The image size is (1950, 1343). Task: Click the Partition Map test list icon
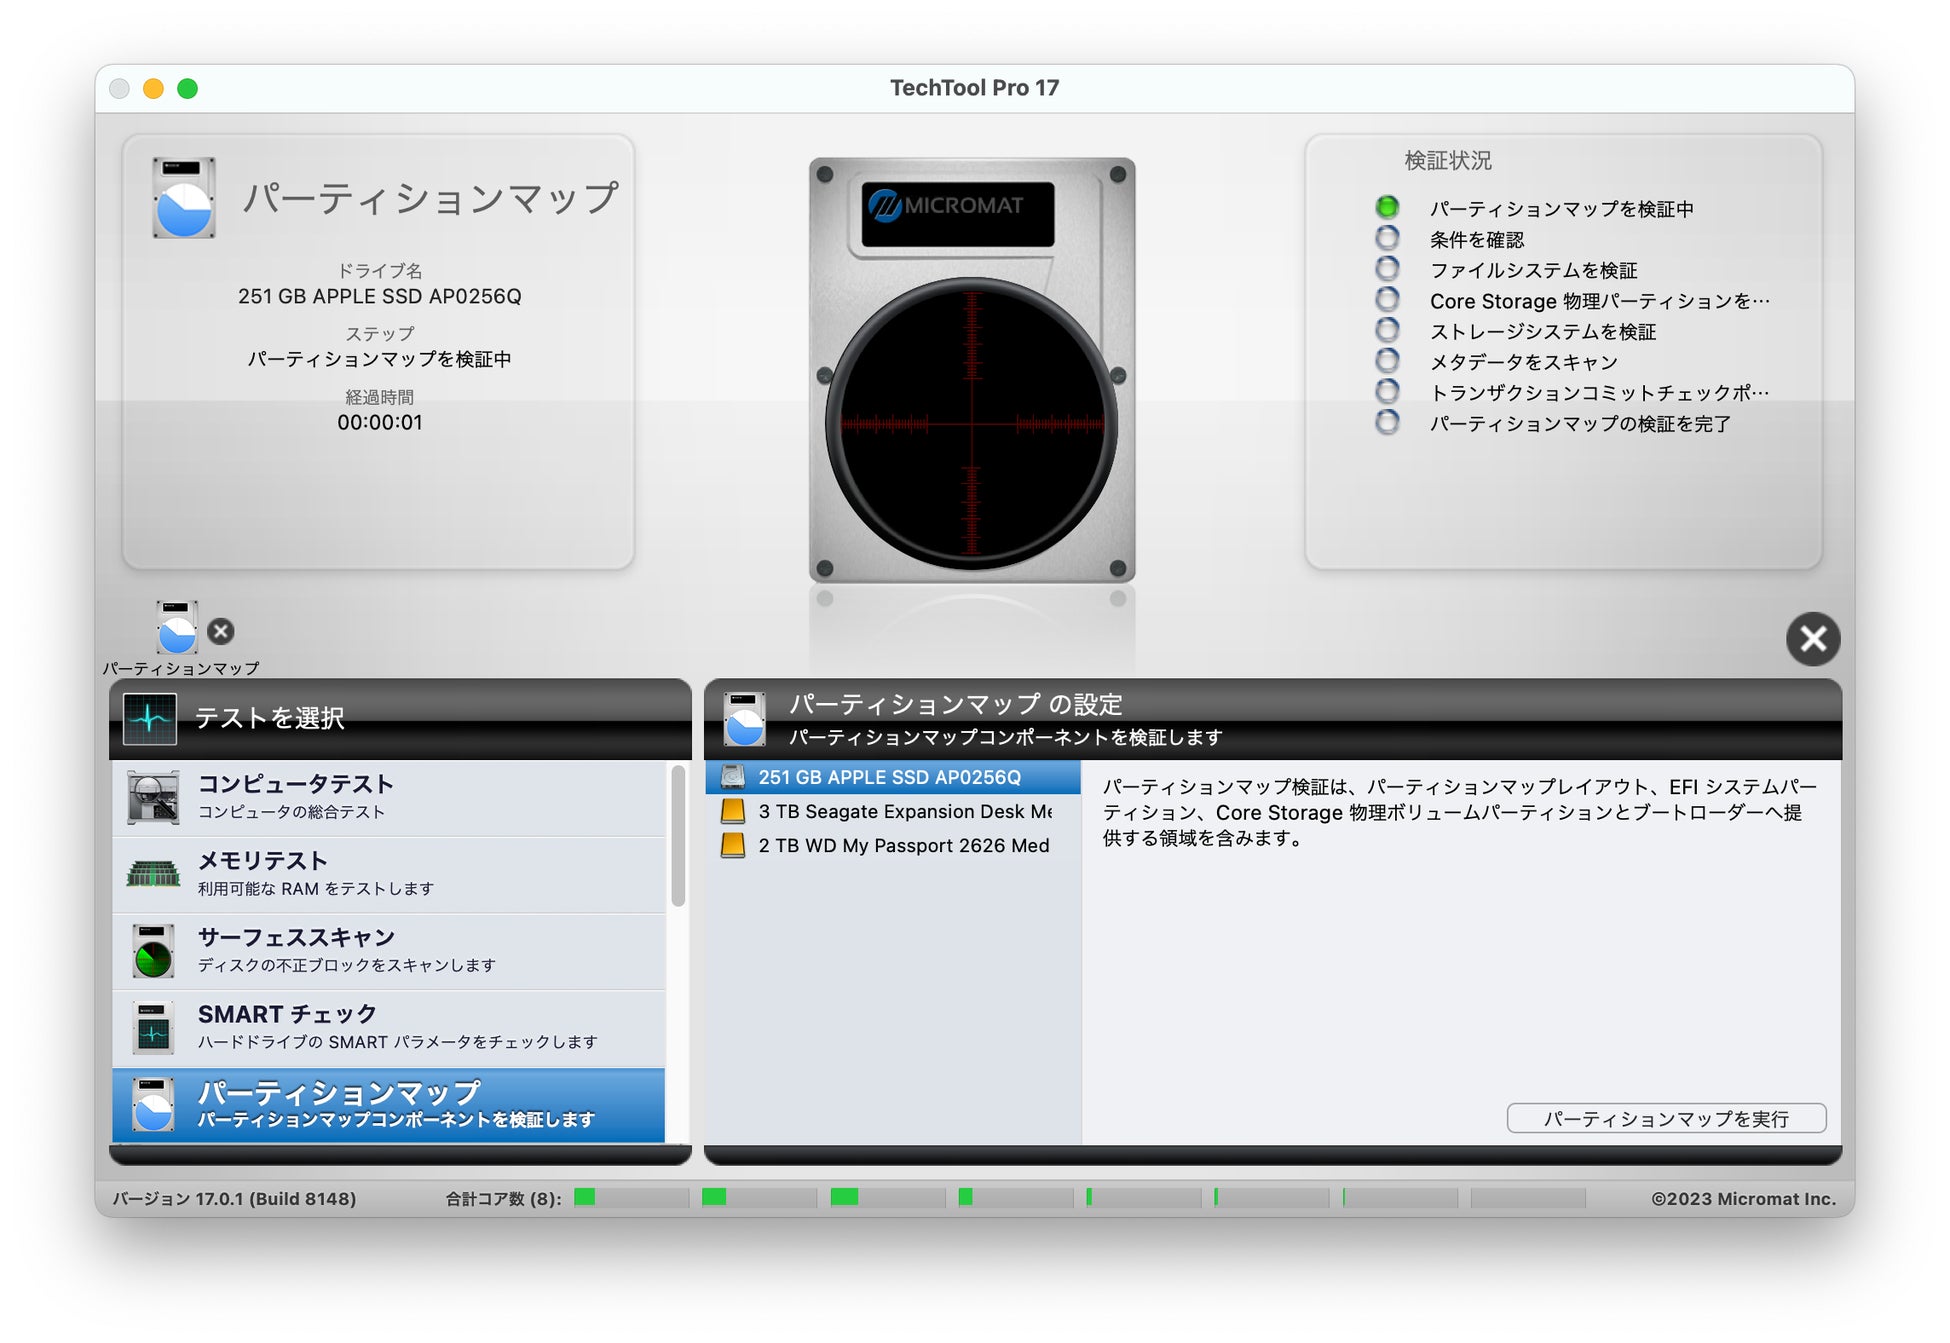point(153,1105)
